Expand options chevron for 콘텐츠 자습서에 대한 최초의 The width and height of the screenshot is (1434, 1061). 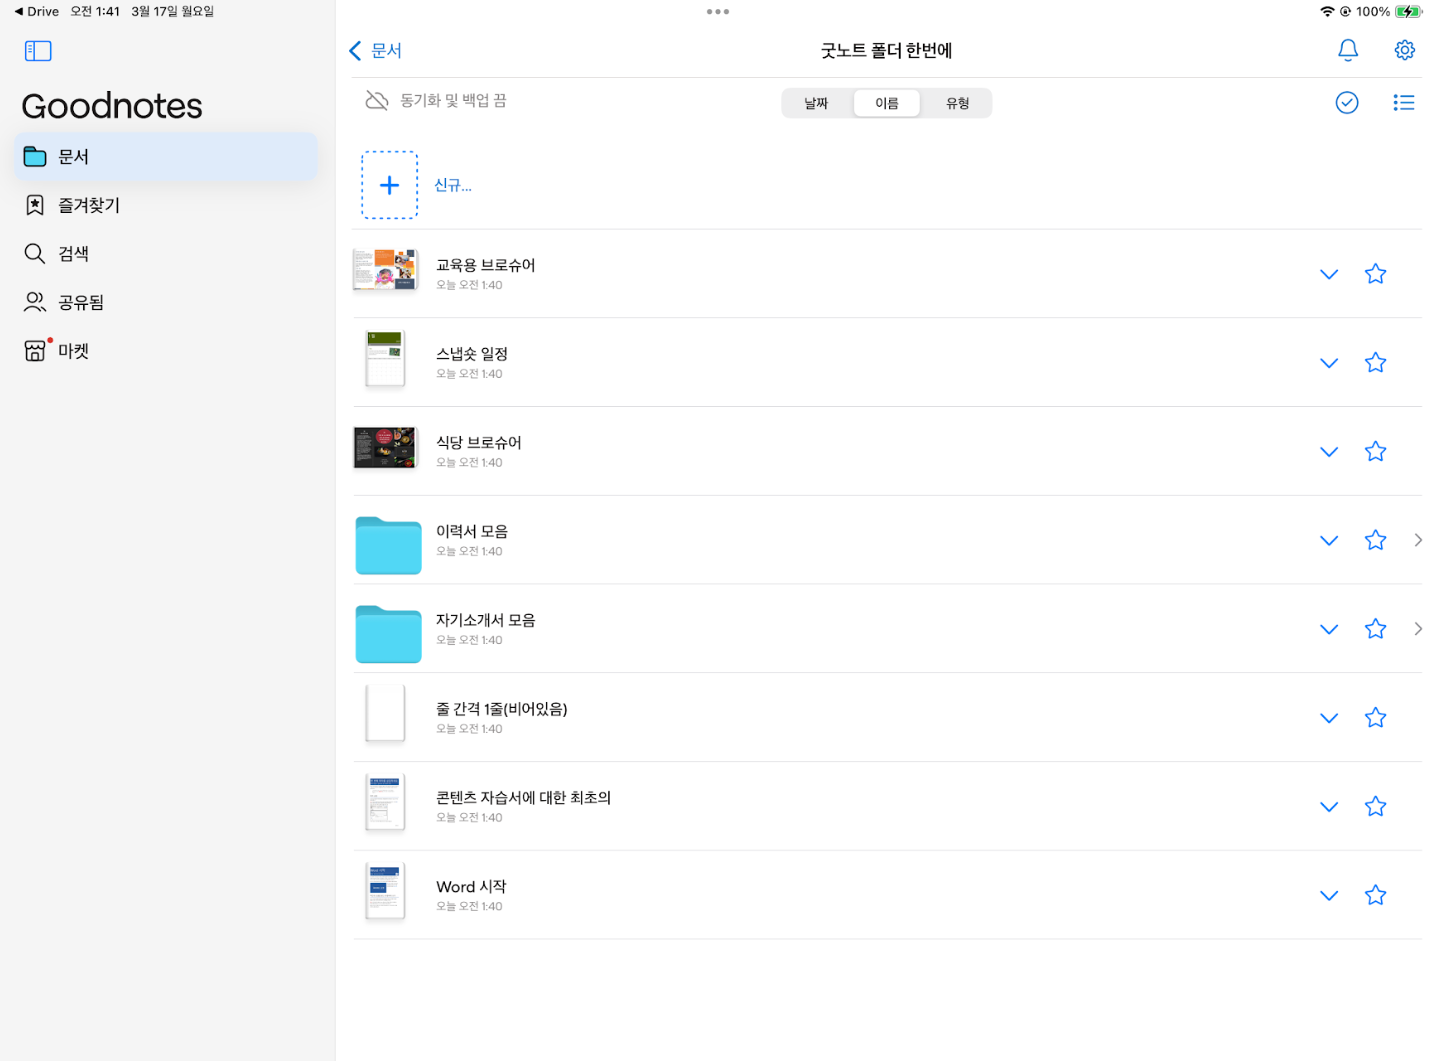pyautogui.click(x=1329, y=807)
